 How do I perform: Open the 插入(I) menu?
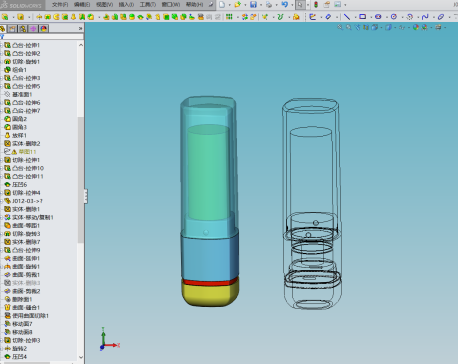(x=126, y=5)
